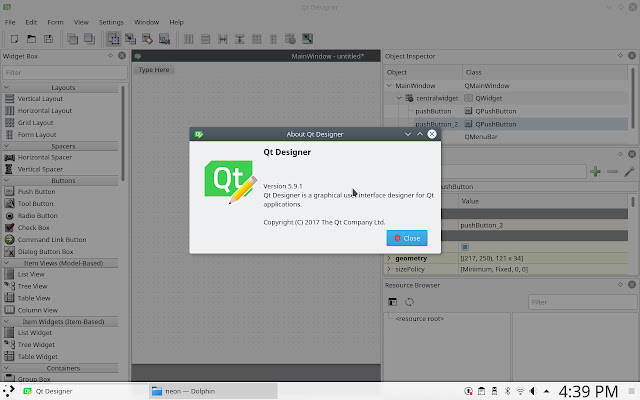The image size is (640, 400).
Task: Click green plus add dynamic property icon
Action: tap(595, 172)
